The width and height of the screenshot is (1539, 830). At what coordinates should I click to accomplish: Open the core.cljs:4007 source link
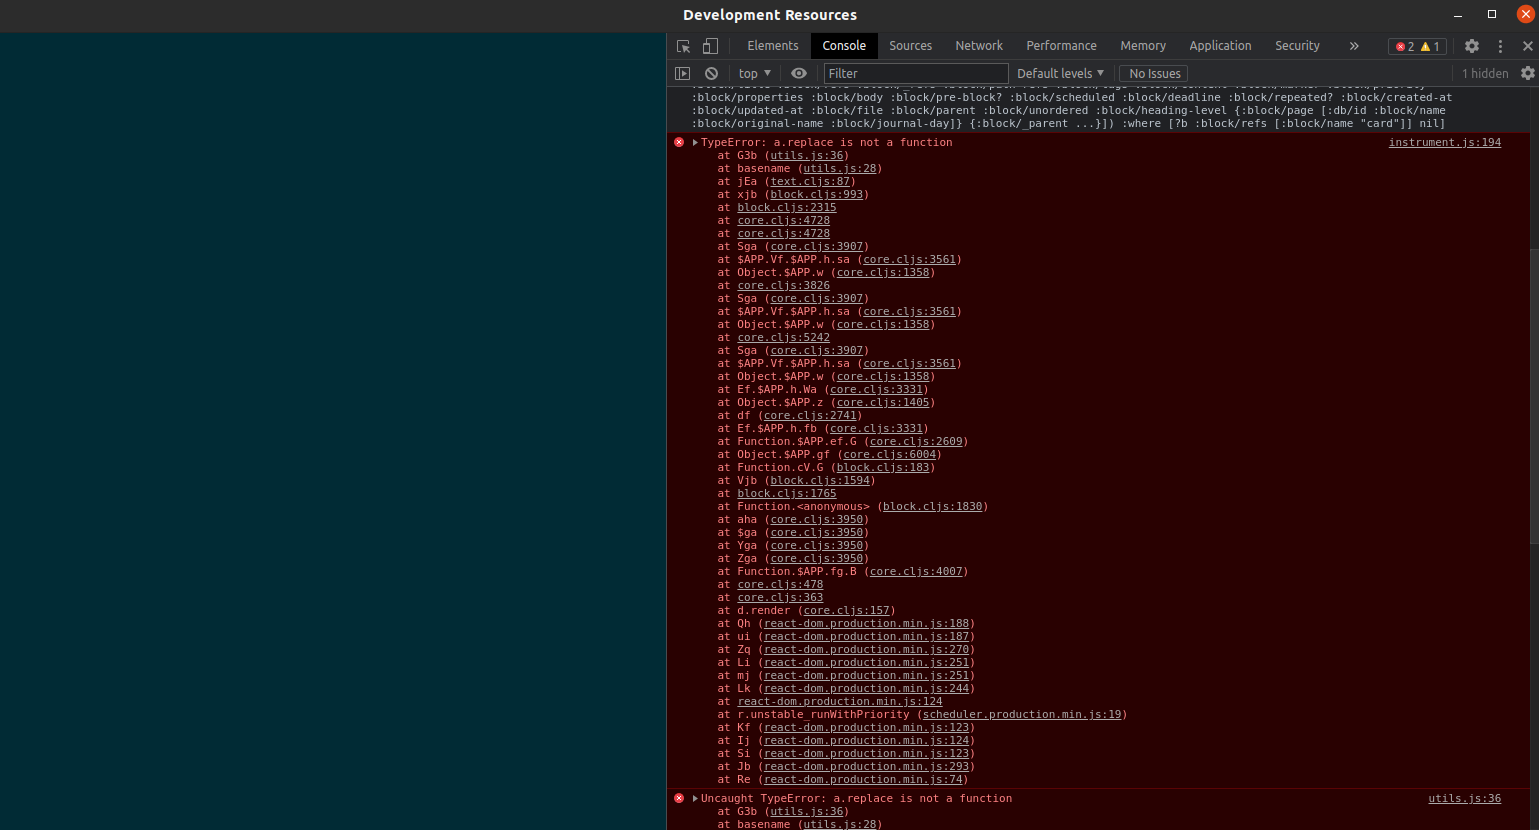[916, 572]
